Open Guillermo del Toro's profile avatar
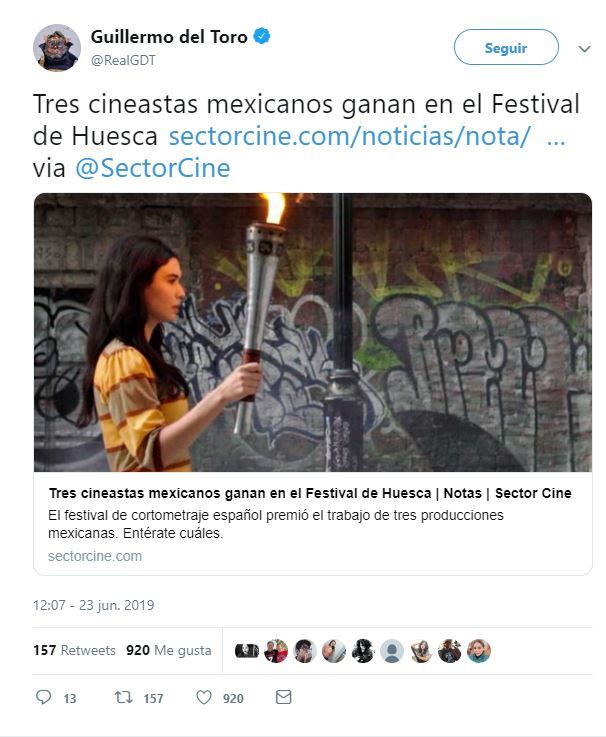The height and width of the screenshot is (737, 606). click(x=57, y=48)
